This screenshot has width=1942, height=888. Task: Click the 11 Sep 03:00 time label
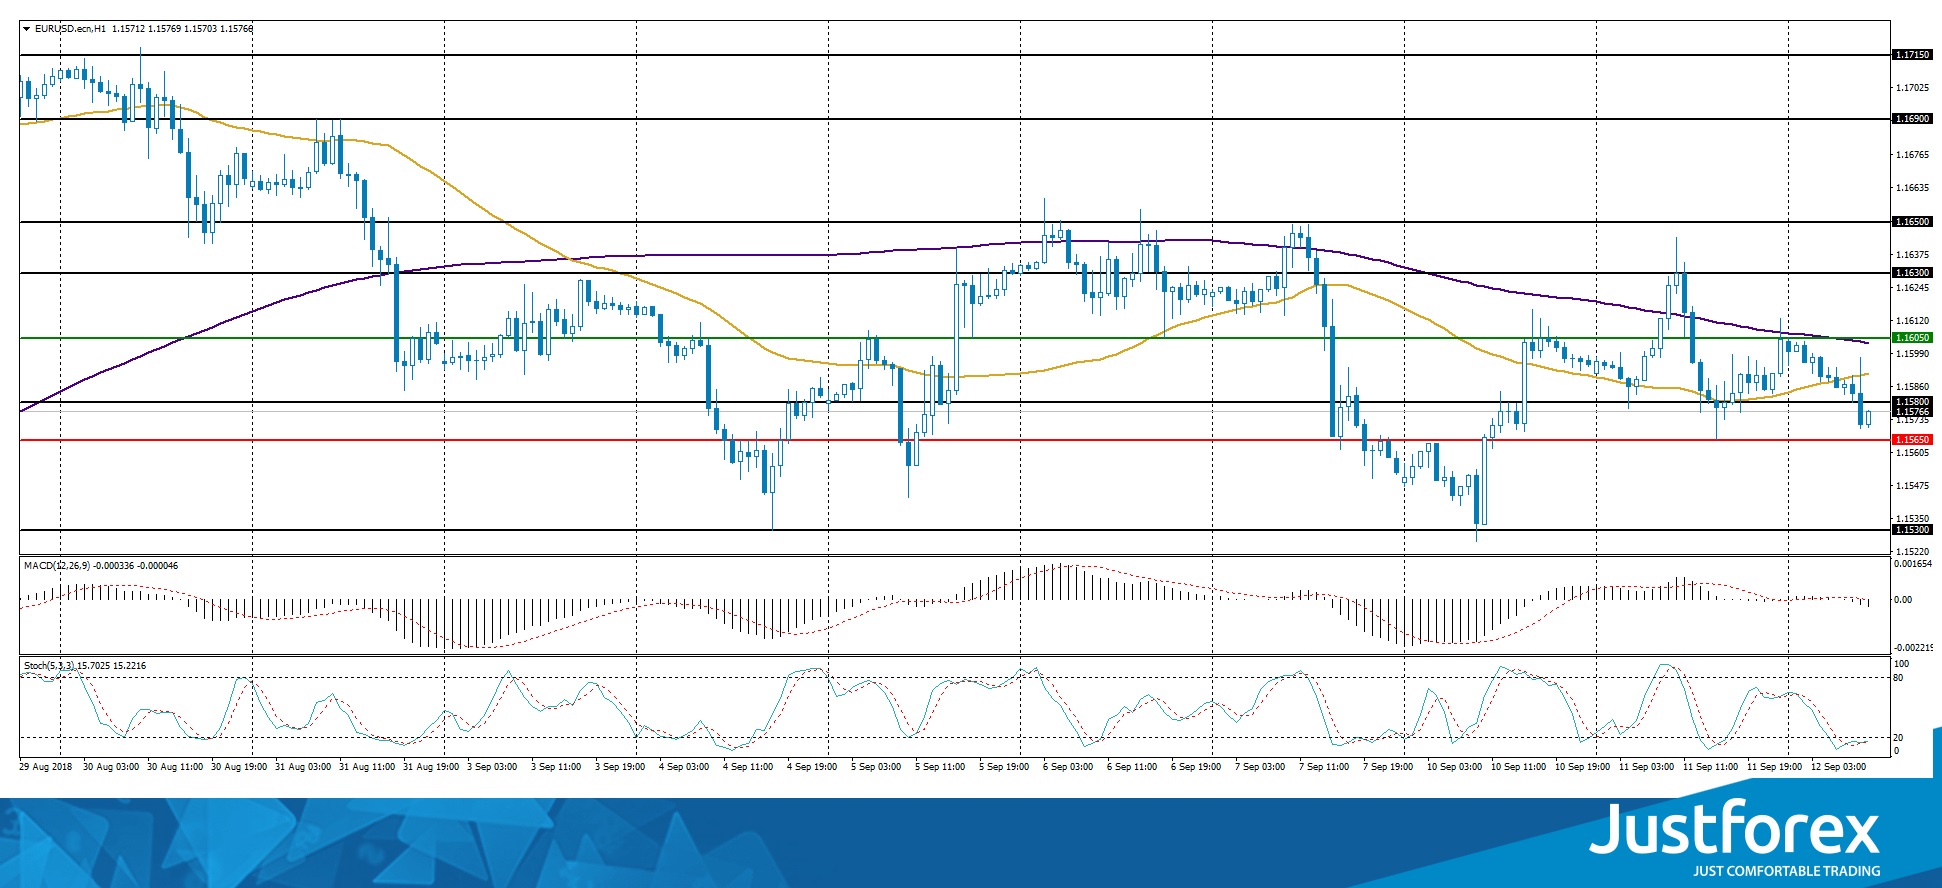pos(1647,767)
